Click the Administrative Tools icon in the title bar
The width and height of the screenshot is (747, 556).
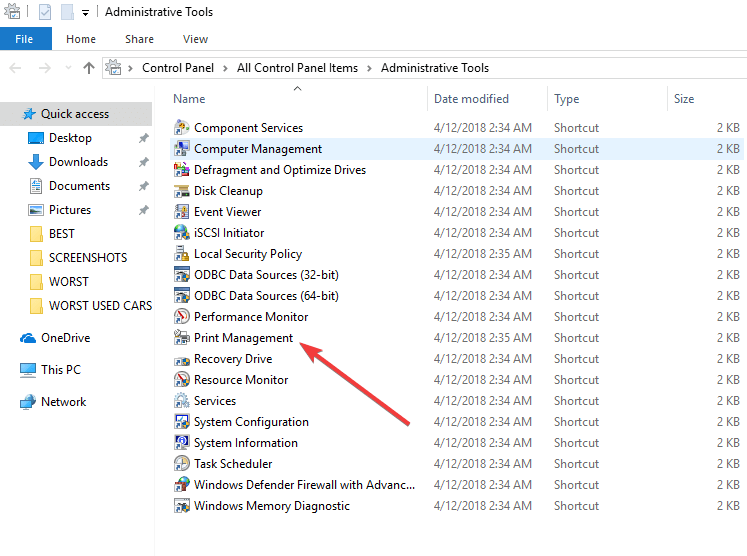pos(12,11)
